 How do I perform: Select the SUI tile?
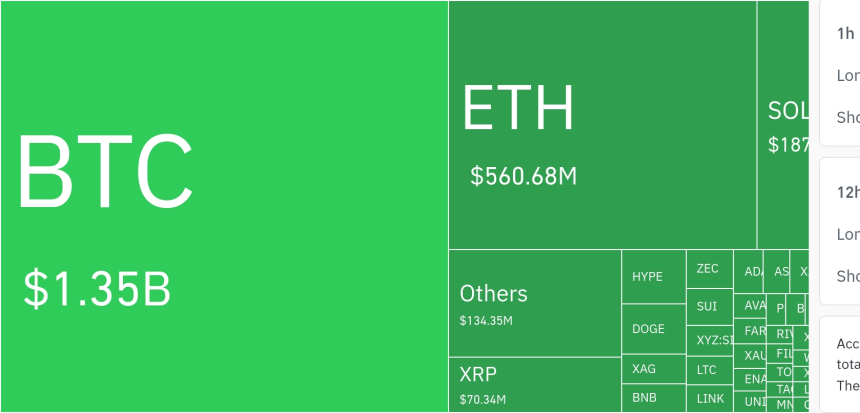coord(709,307)
